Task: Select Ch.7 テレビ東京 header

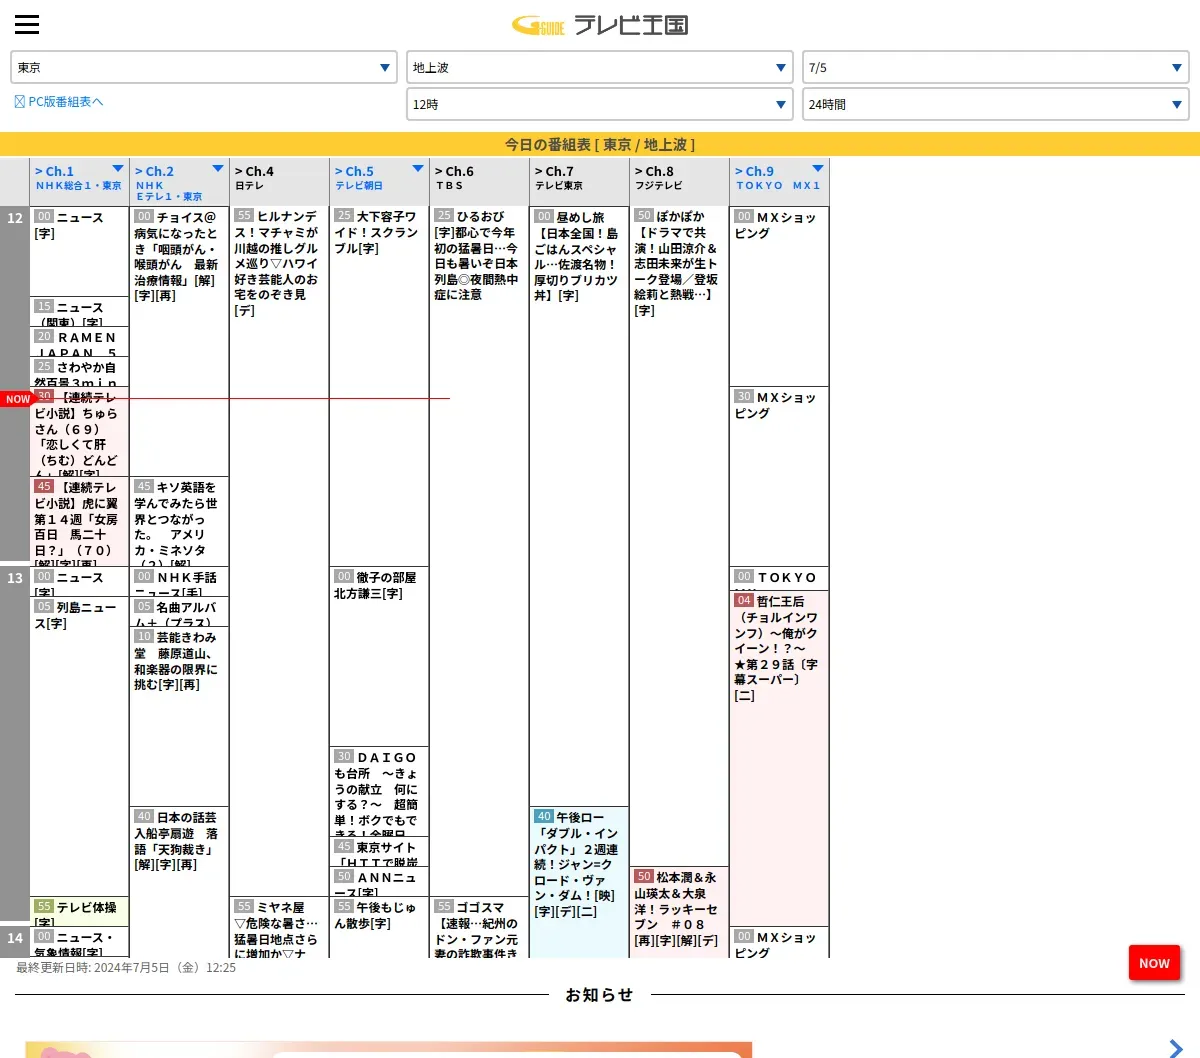Action: [579, 181]
